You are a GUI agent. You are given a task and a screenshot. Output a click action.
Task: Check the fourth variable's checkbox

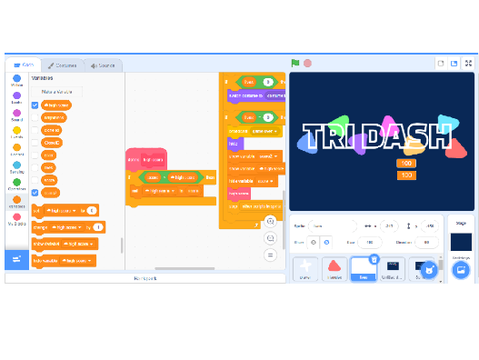pos(35,143)
